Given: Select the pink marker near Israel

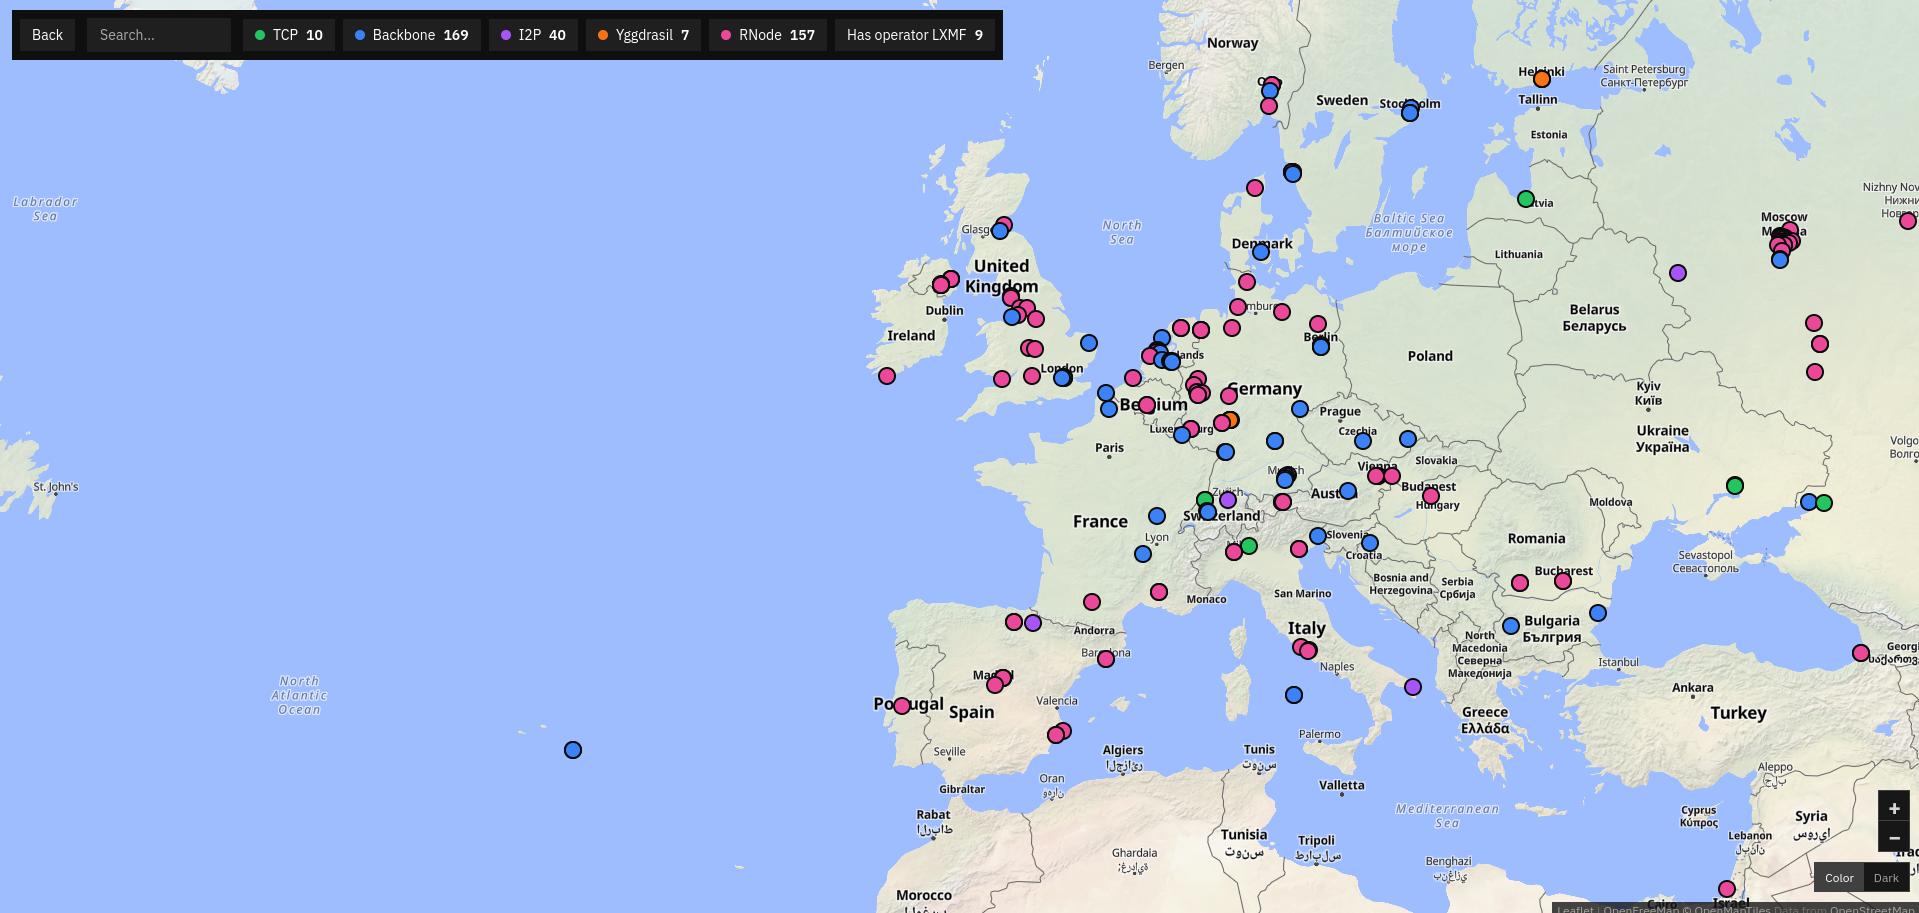Looking at the screenshot, I should pyautogui.click(x=1727, y=889).
